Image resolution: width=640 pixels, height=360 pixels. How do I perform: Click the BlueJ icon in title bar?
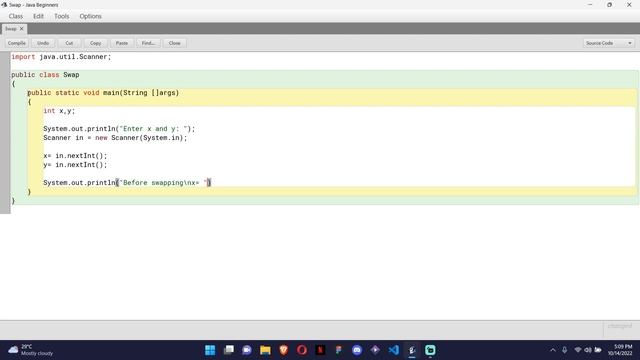(4, 4)
